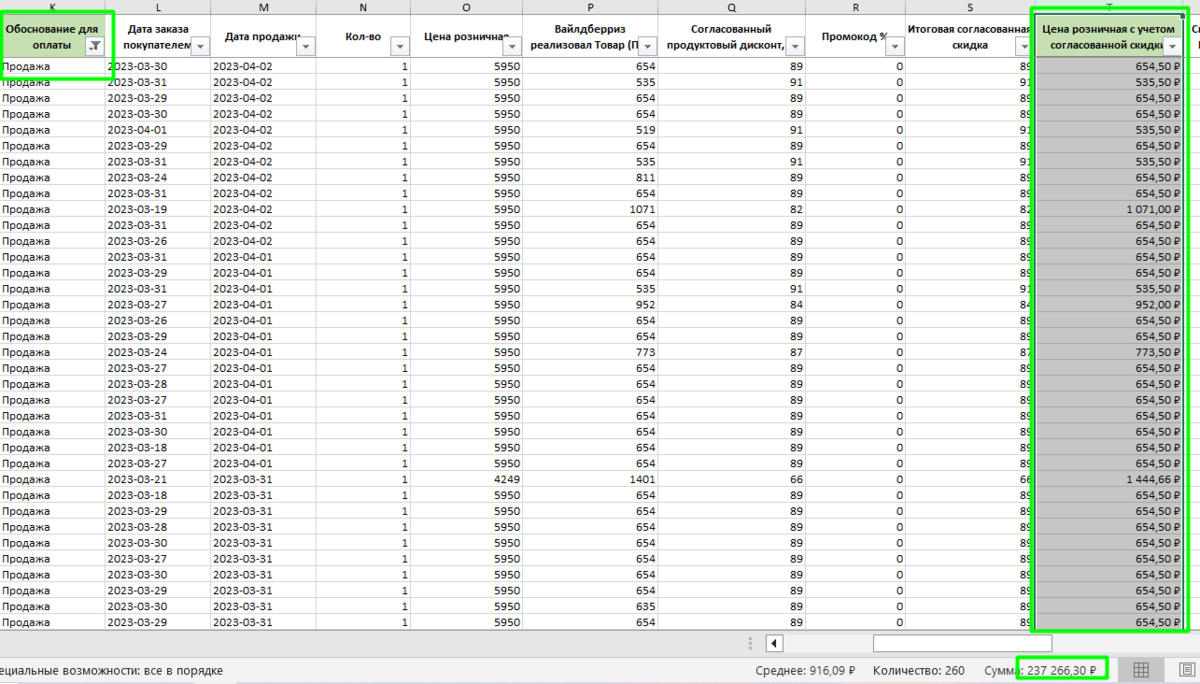This screenshot has height=684, width=1200.
Task: Select the header cell in column O
Action: pos(466,36)
